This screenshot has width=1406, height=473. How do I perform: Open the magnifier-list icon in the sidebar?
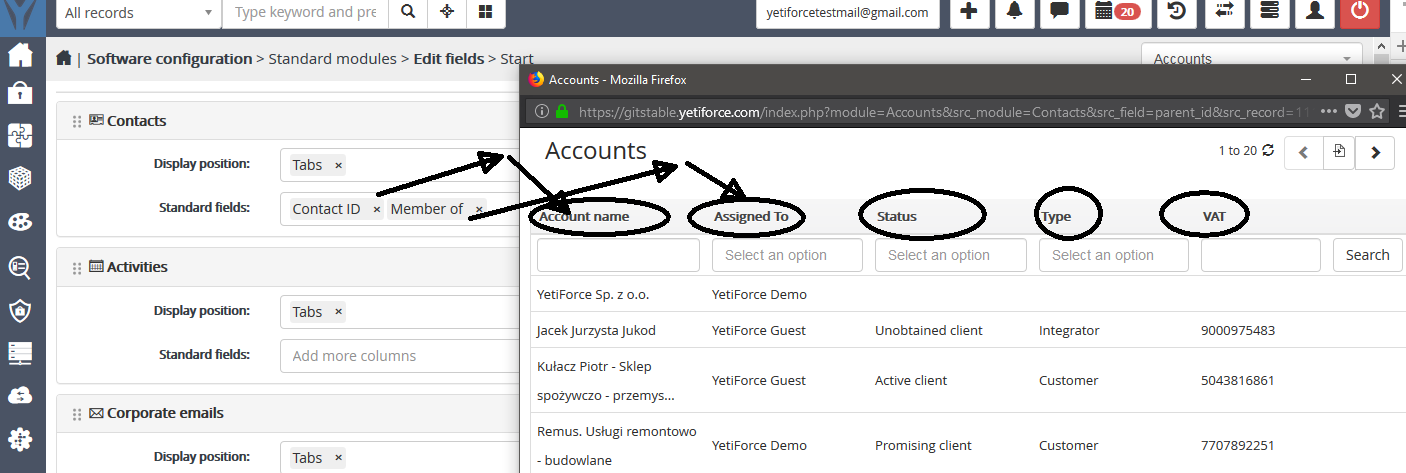pos(20,266)
